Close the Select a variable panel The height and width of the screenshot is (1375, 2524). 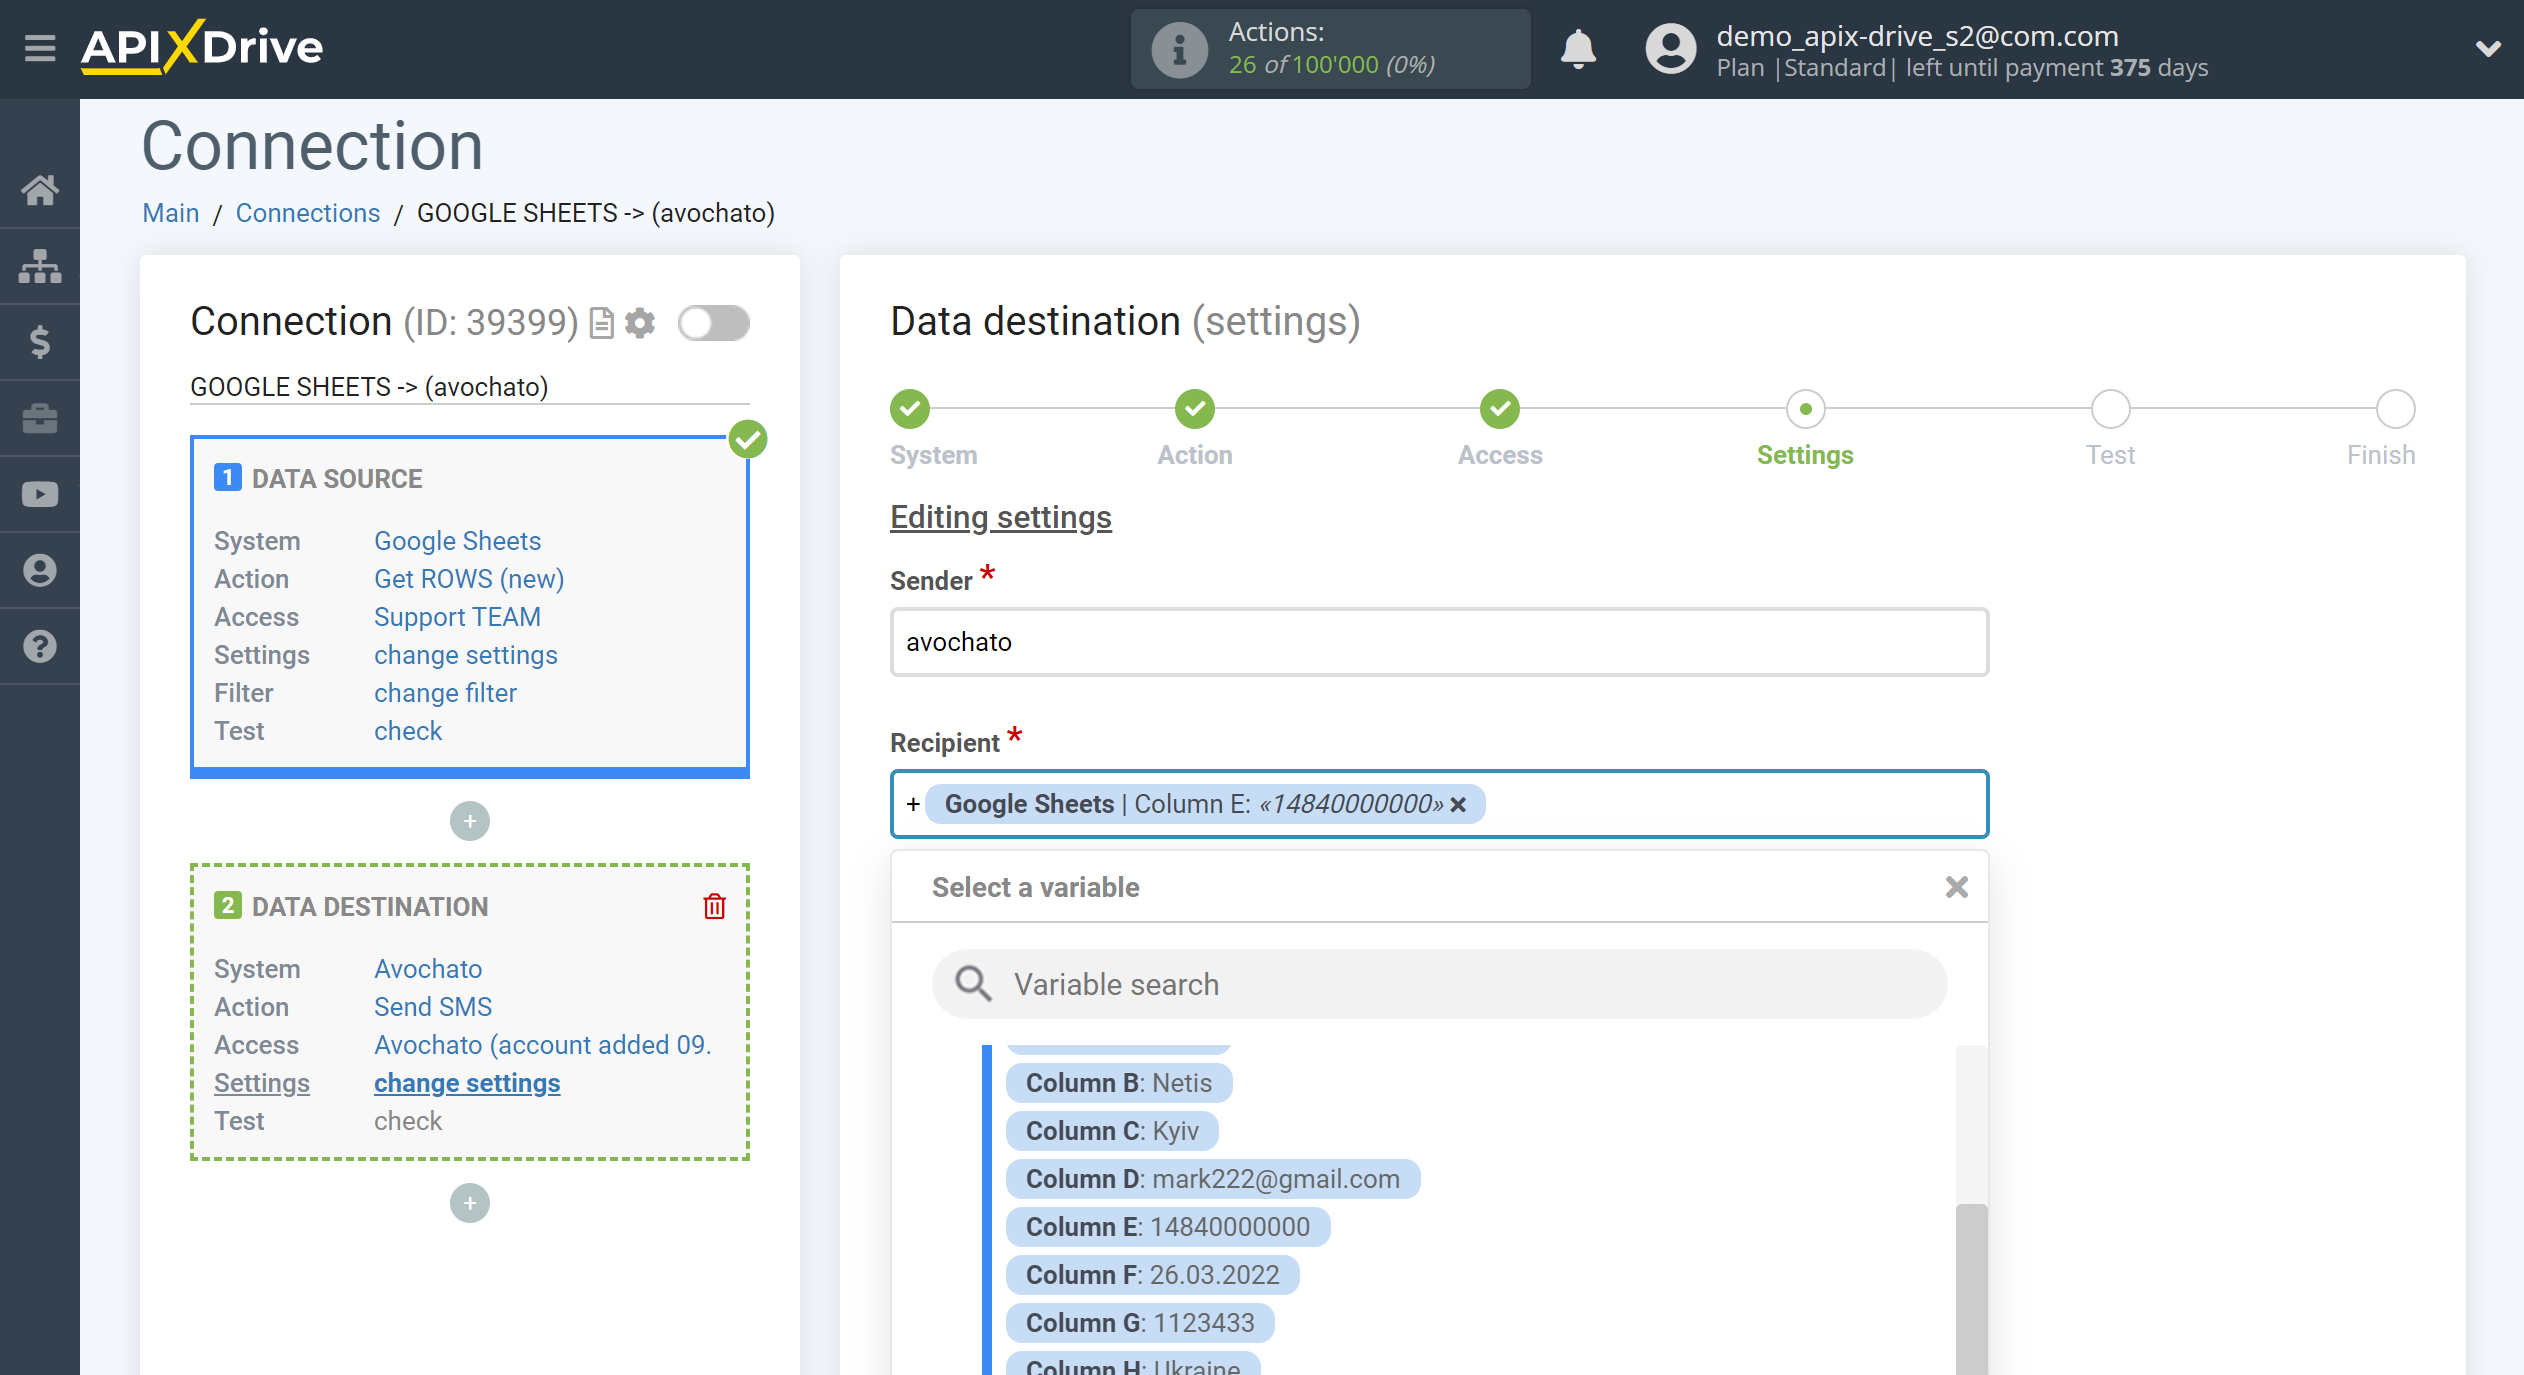pos(1957,887)
